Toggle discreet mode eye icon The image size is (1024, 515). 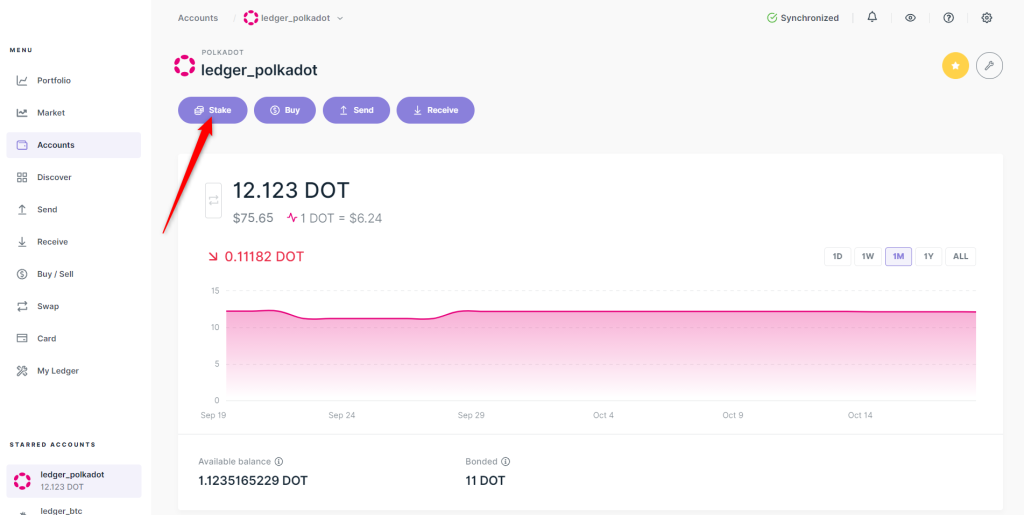point(910,18)
